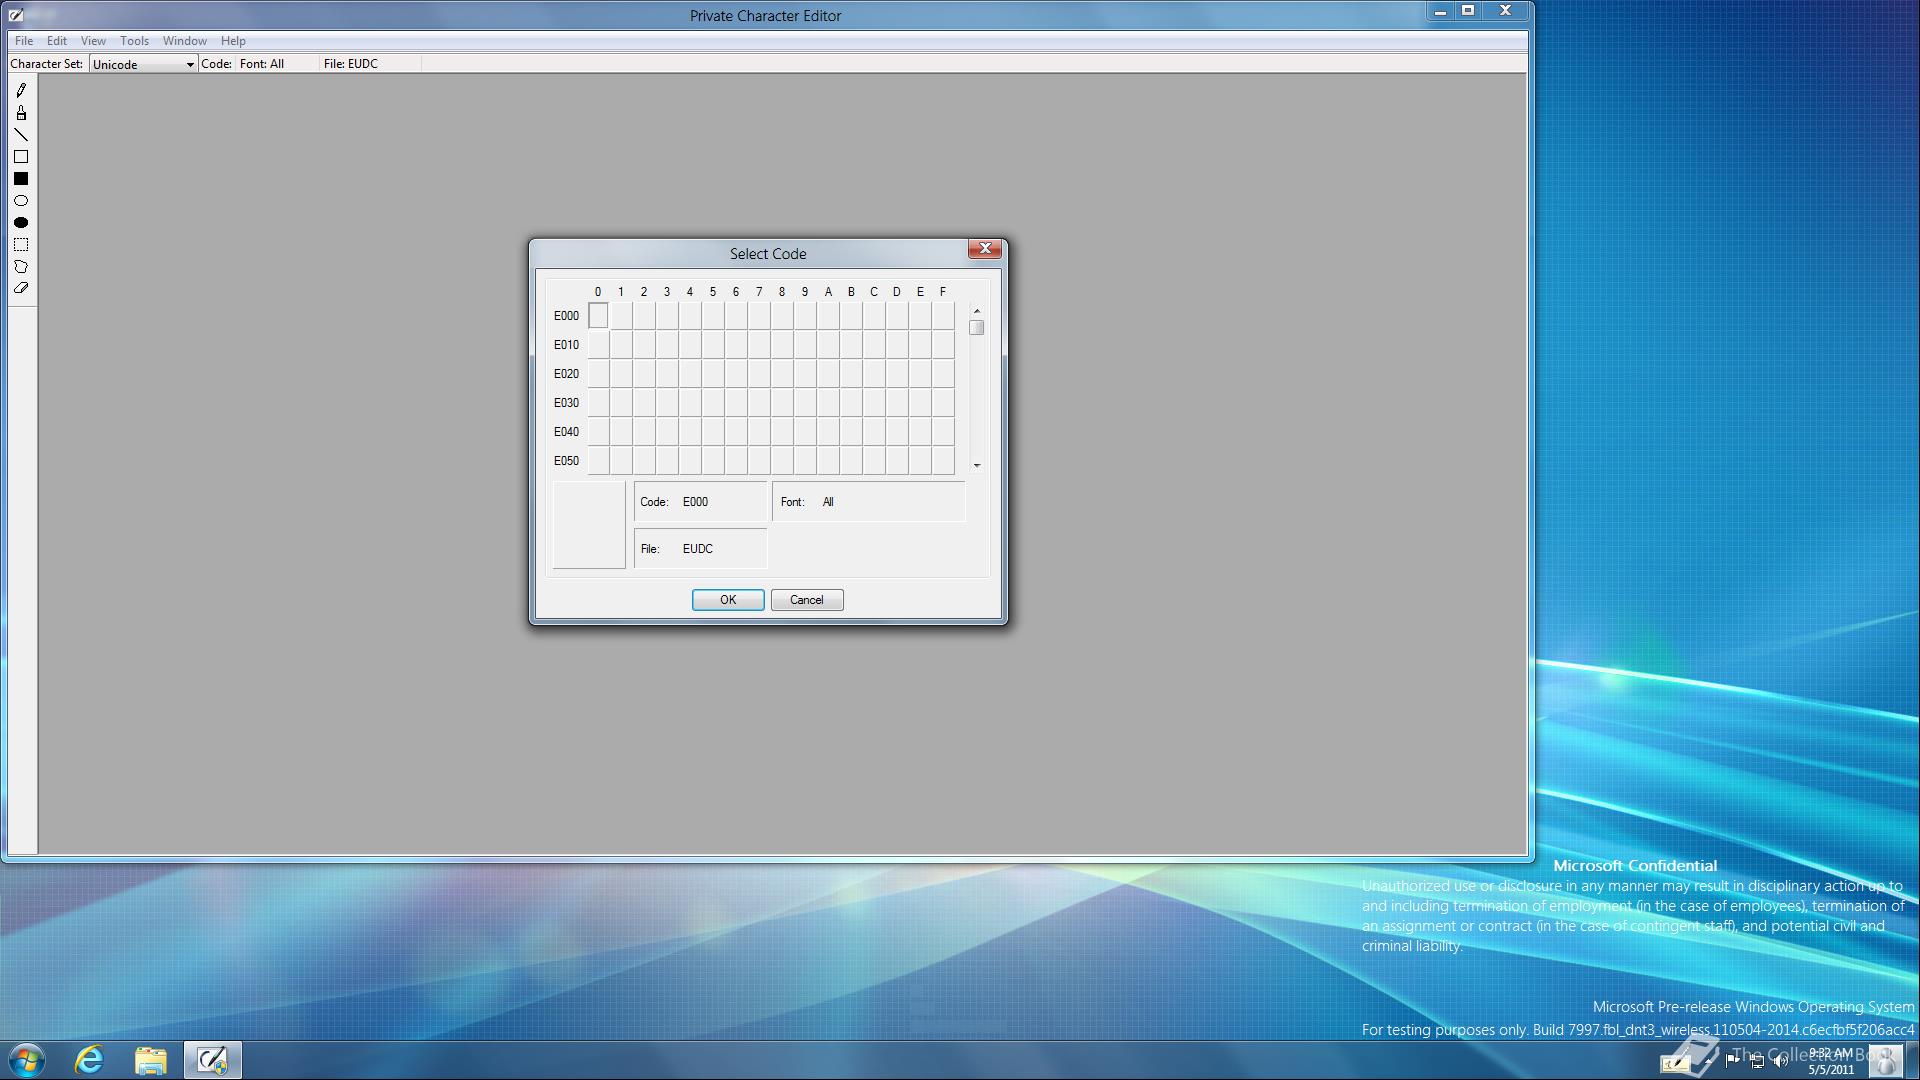
Task: Select the Hollow Rectangle tool
Action: [x=21, y=157]
